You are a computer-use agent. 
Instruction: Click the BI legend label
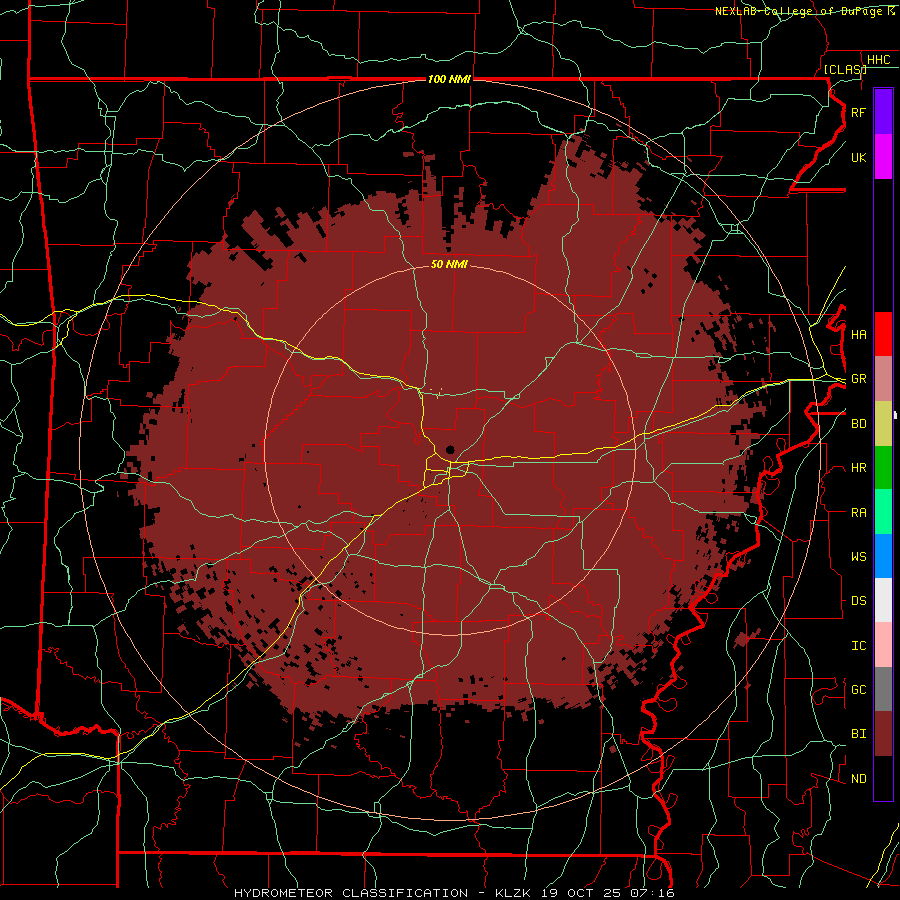tap(858, 734)
